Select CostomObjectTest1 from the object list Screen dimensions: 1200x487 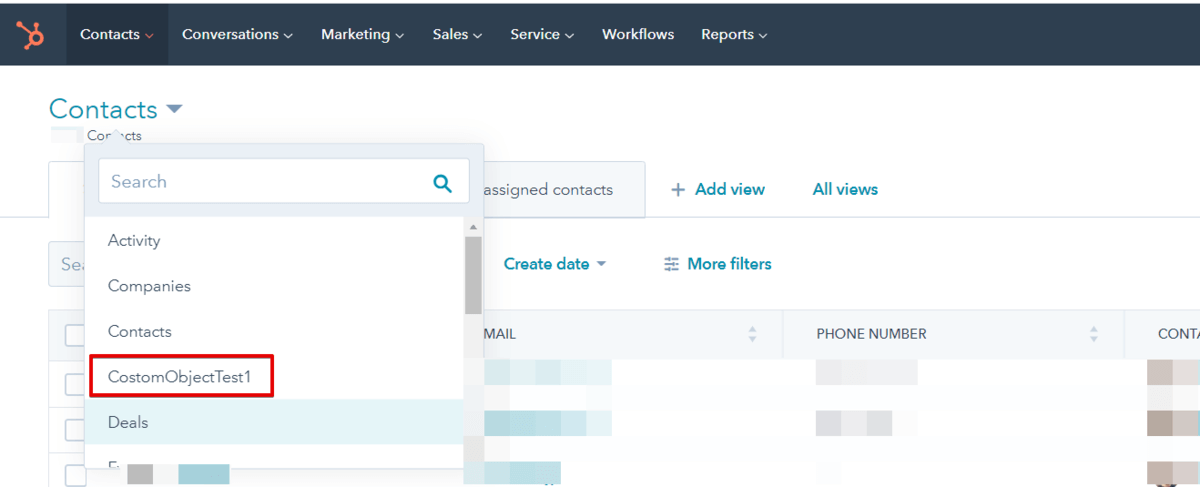click(181, 377)
